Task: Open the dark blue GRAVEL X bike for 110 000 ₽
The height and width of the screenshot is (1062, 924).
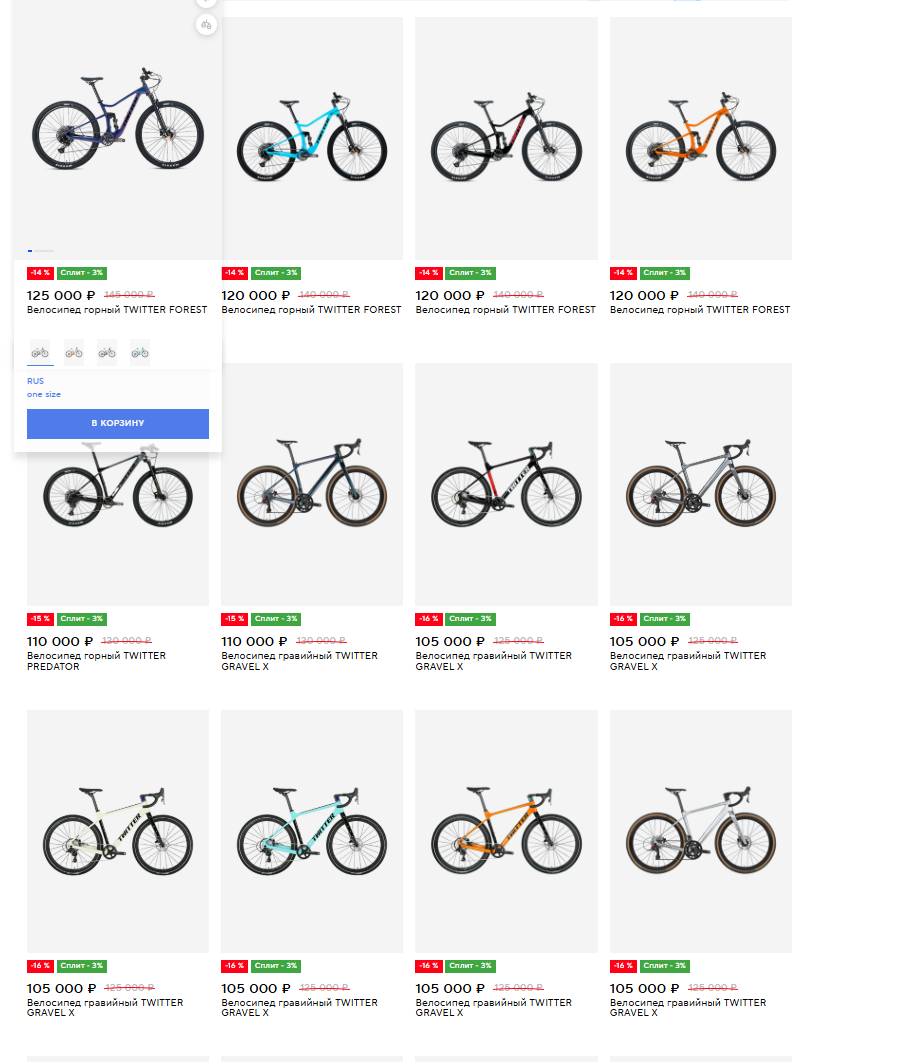Action: (x=312, y=484)
